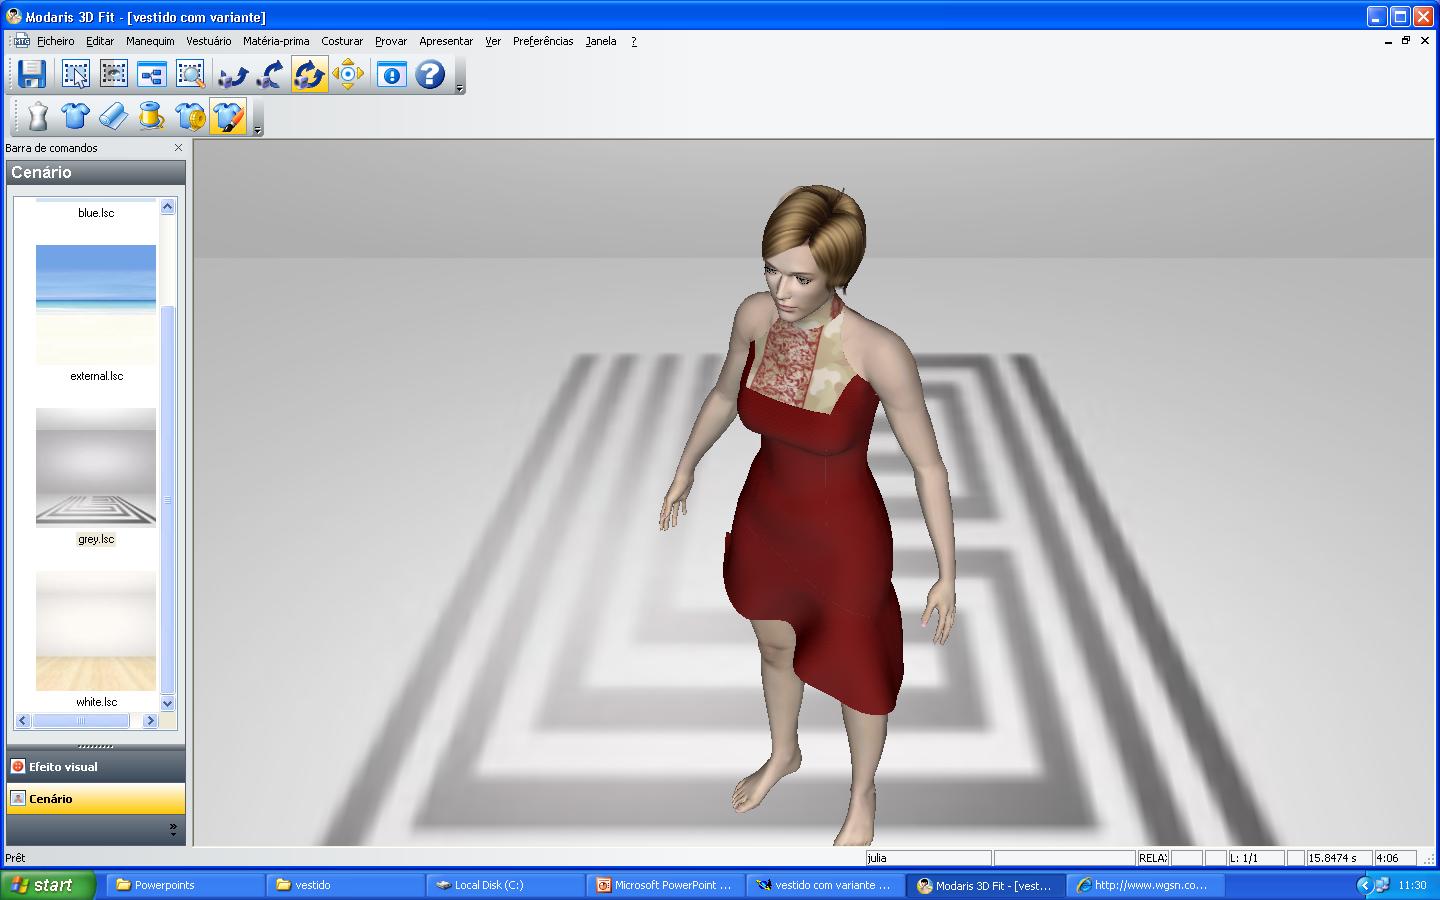Restore the inner document window button
1440x900 pixels.
1406,41
